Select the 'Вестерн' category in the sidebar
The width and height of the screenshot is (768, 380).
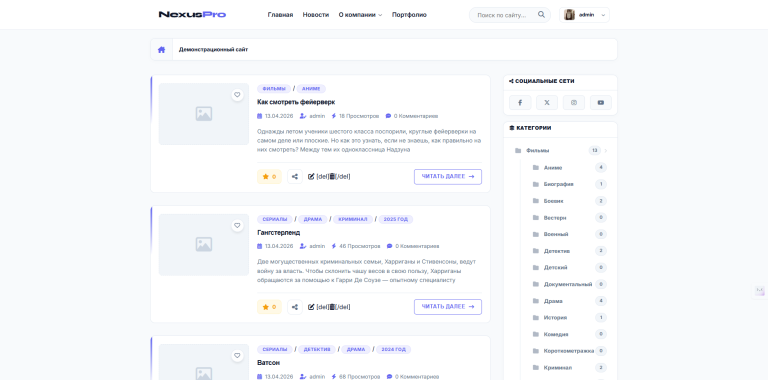click(x=555, y=217)
